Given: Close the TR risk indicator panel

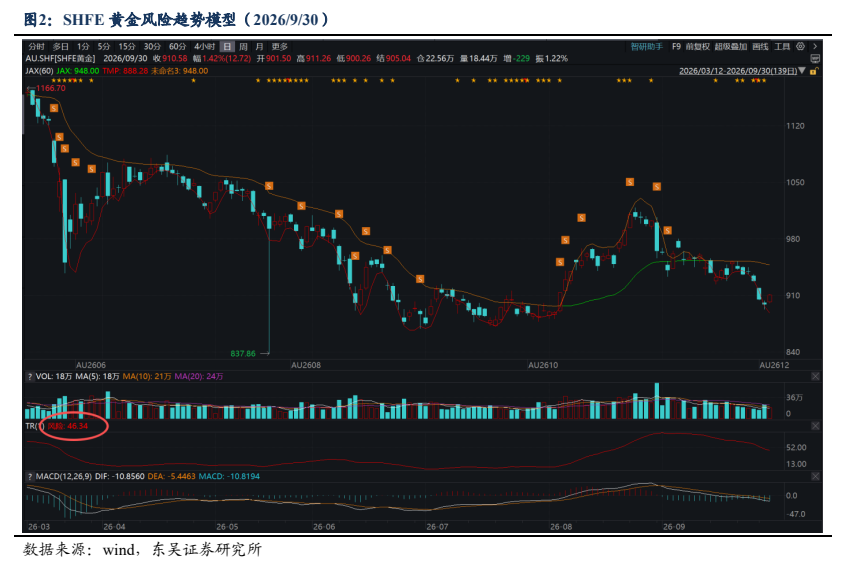Looking at the screenshot, I should click(815, 426).
